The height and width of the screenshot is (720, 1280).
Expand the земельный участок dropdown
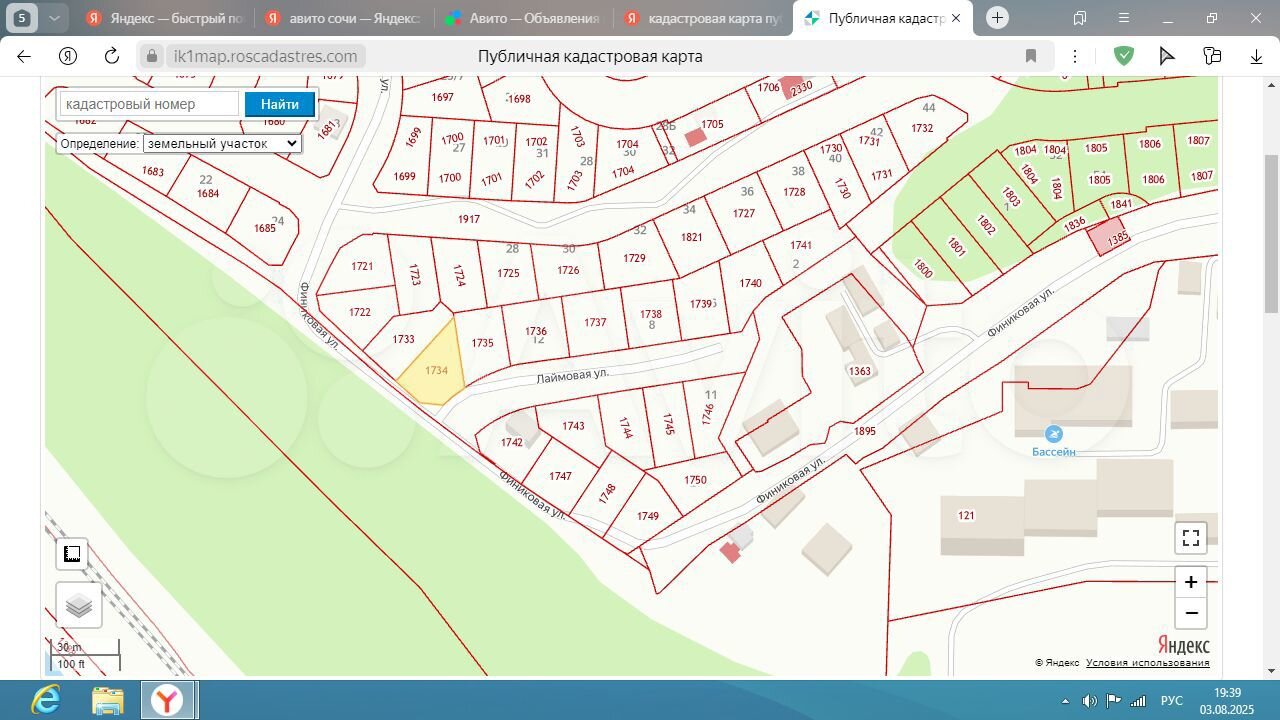pos(221,143)
